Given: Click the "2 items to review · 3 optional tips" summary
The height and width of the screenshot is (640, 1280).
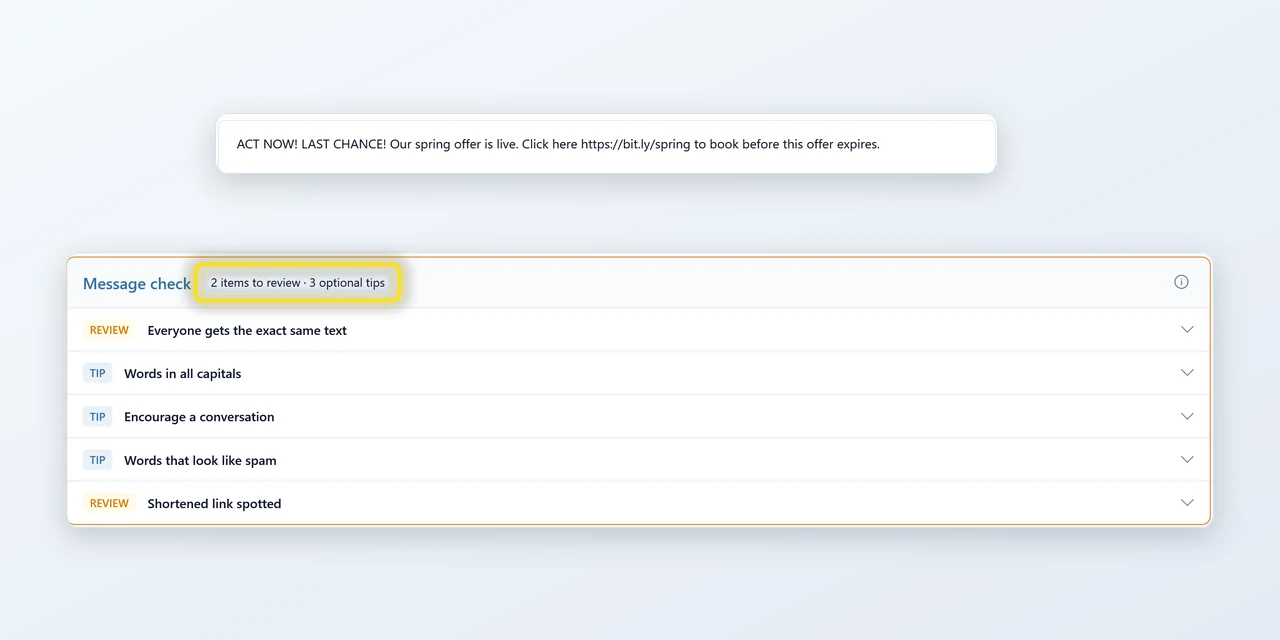Looking at the screenshot, I should point(298,283).
